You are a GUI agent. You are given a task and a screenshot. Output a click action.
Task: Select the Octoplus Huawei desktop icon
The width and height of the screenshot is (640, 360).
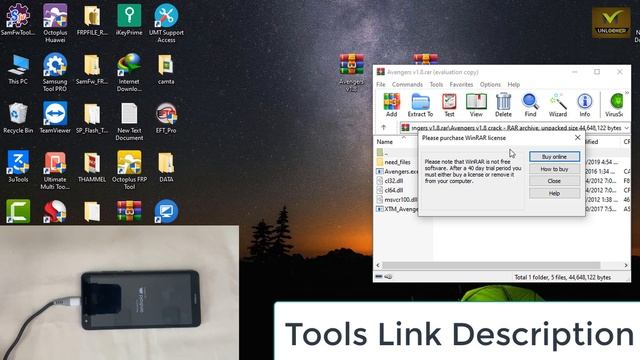click(55, 23)
